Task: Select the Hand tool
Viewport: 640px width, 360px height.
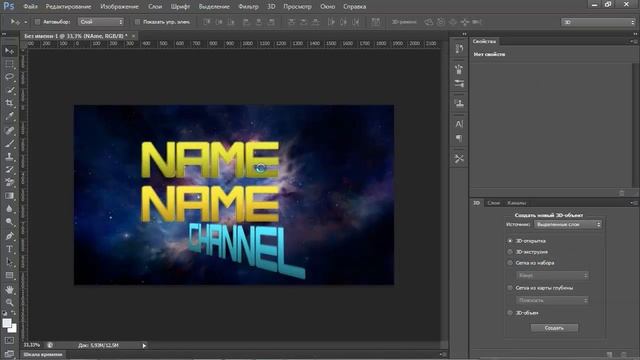Action: tap(10, 289)
